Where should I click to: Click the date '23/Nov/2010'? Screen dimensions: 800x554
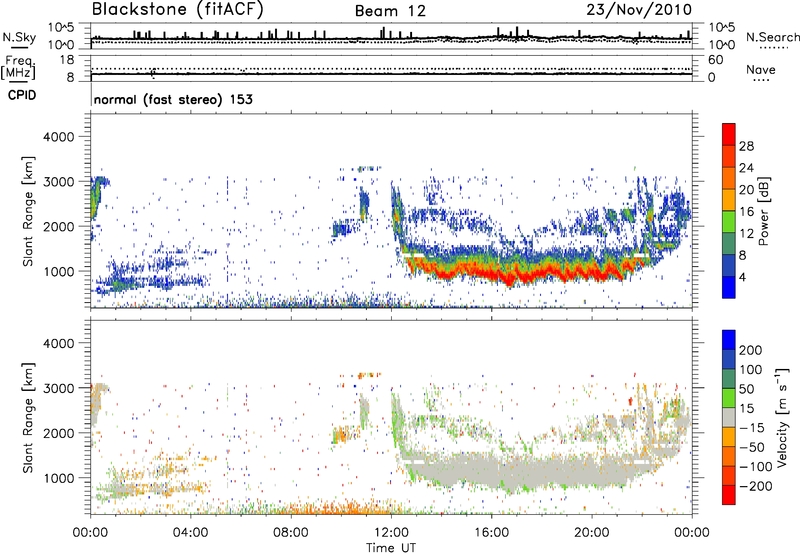(639, 10)
